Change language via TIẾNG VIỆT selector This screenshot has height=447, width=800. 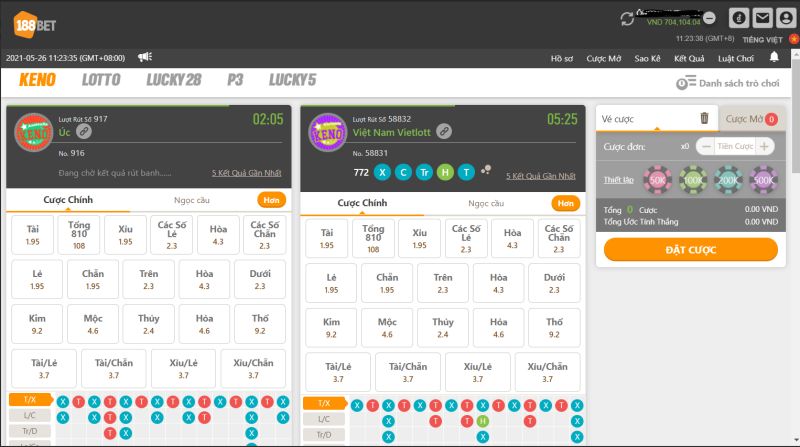[762, 39]
